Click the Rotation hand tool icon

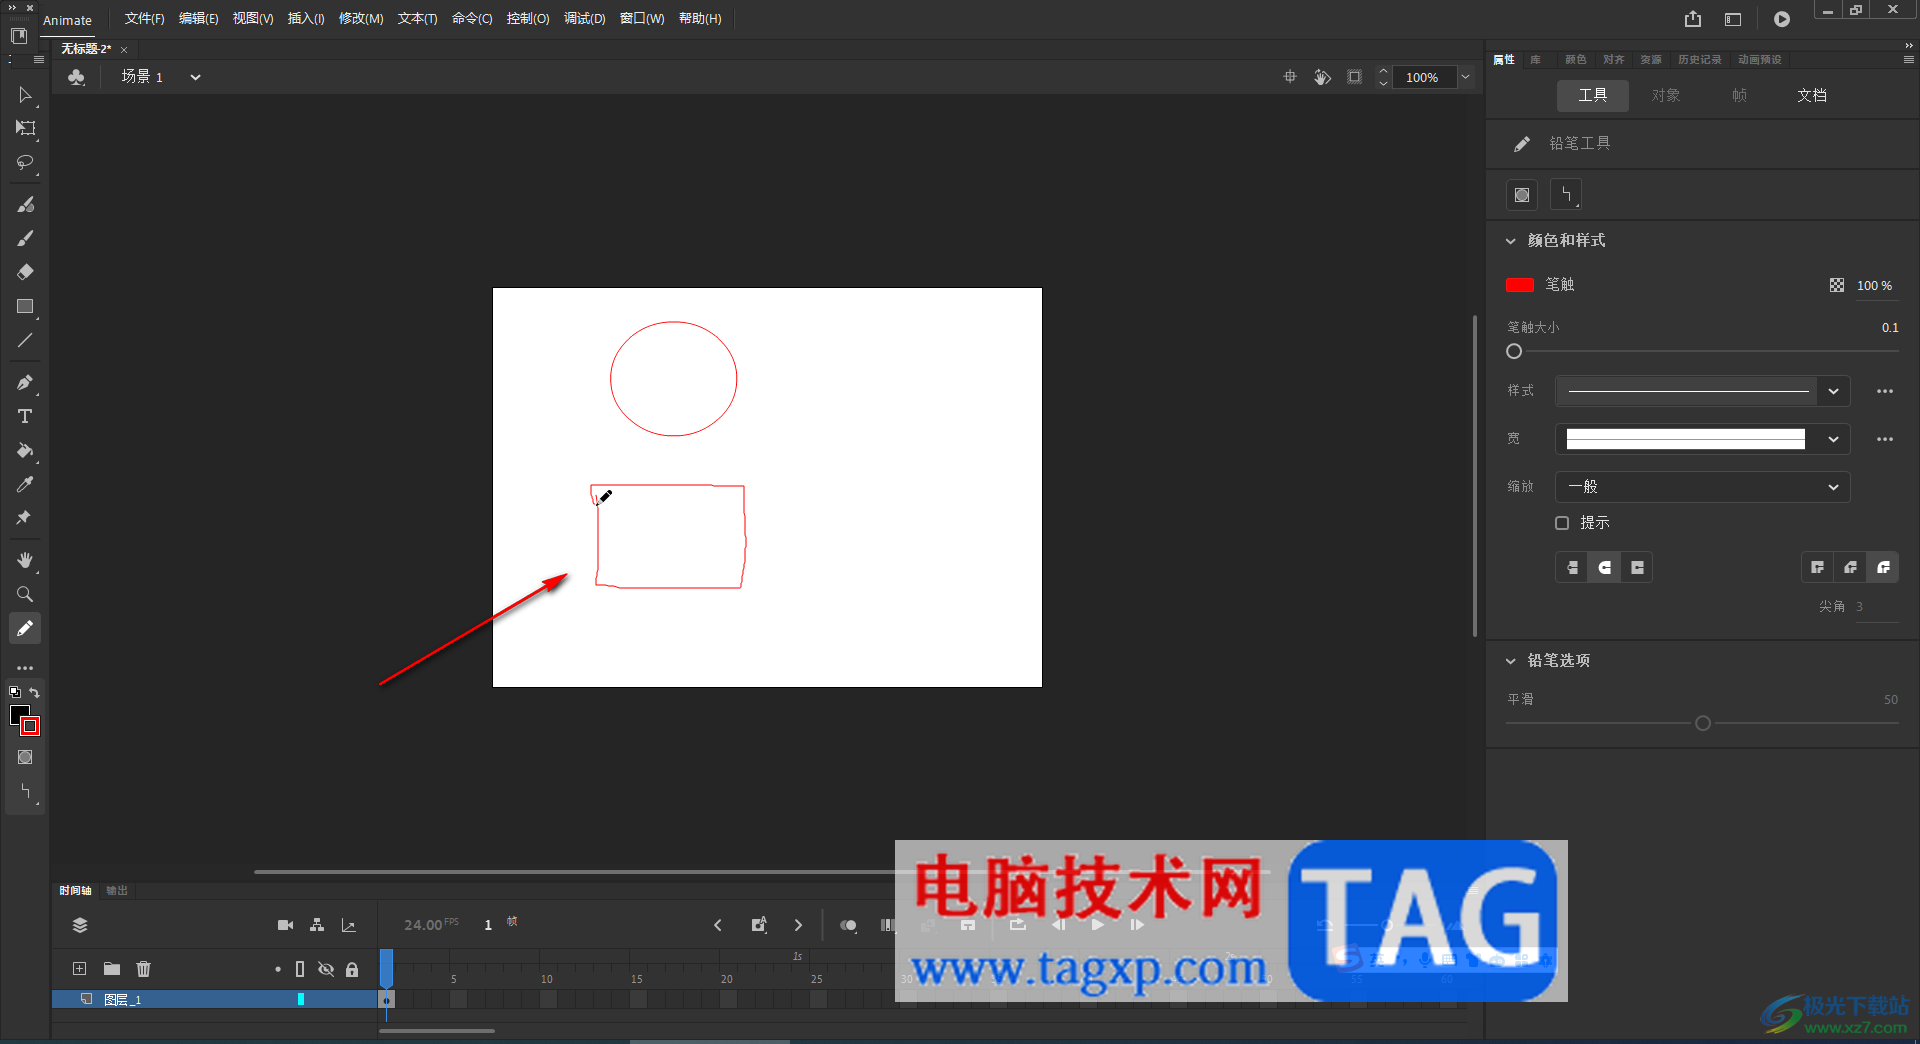pos(1322,77)
